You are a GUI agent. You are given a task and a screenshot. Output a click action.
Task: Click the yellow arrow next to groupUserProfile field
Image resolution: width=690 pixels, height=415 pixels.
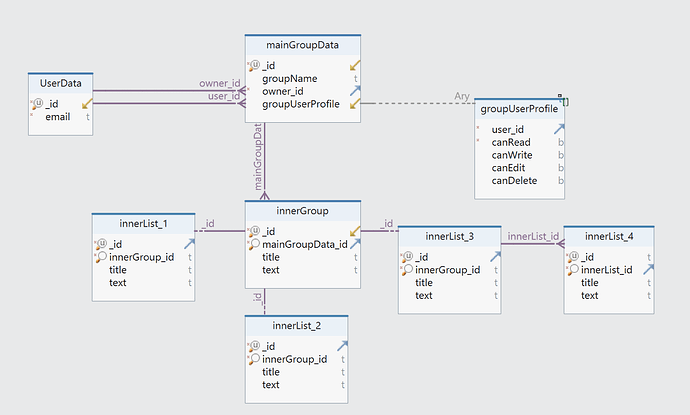[x=354, y=104]
